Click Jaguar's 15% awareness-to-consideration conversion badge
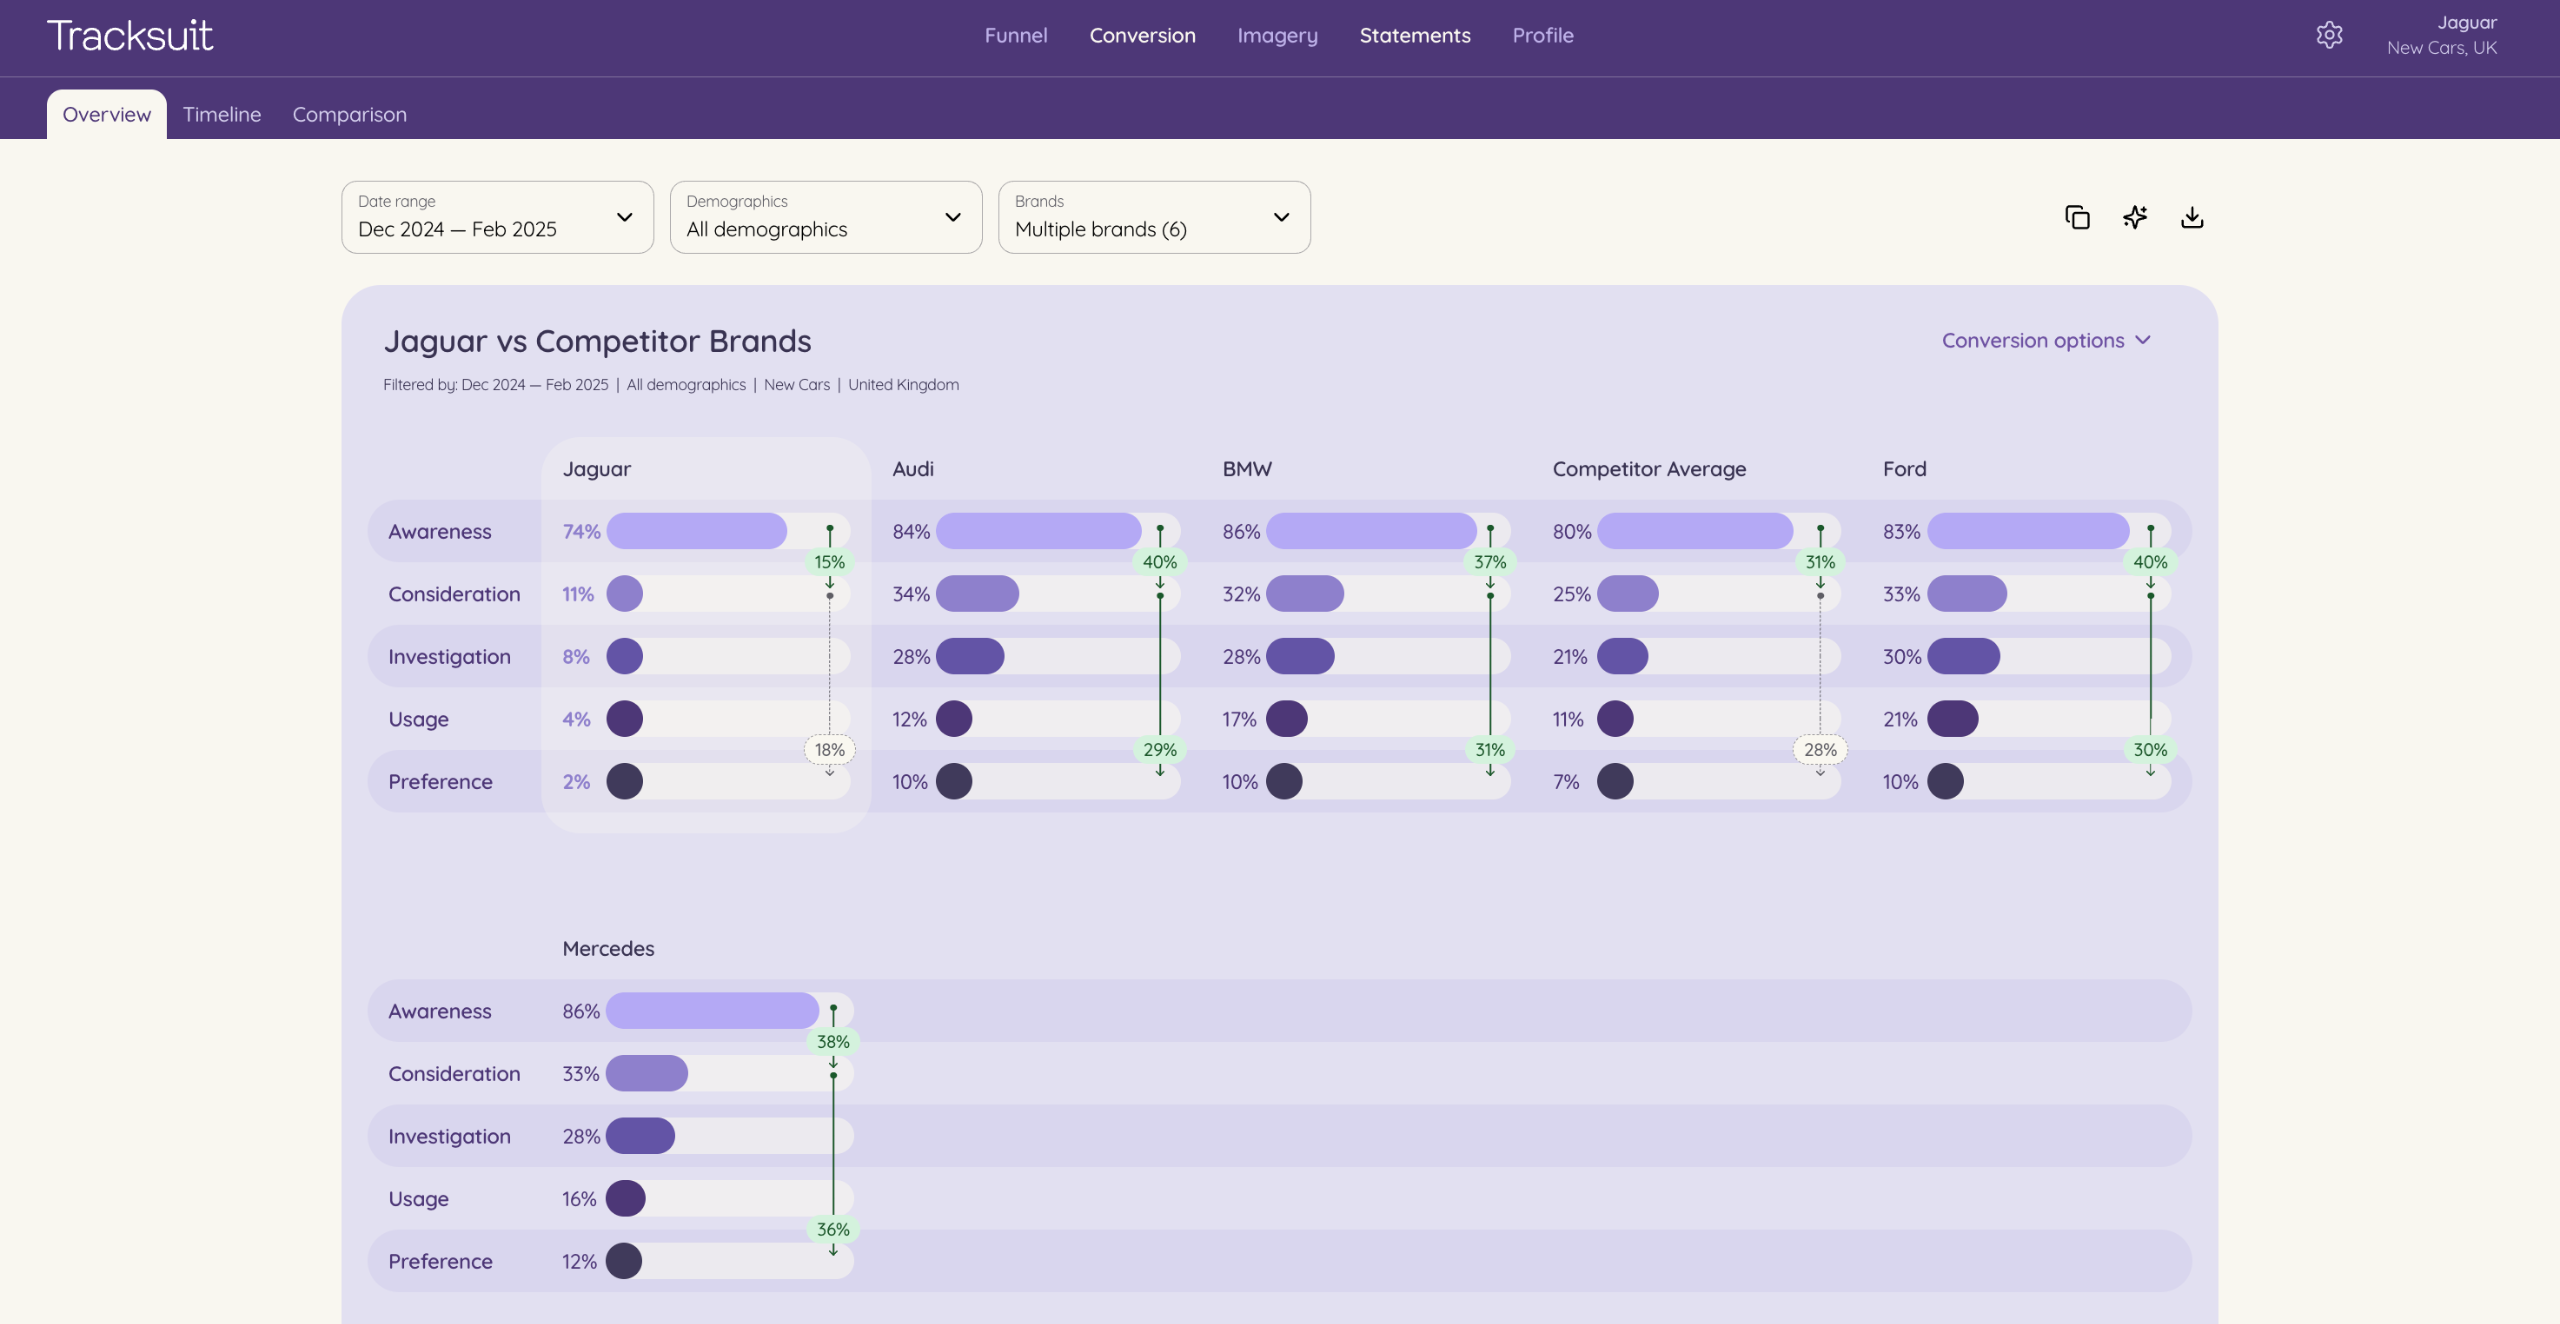 point(829,562)
